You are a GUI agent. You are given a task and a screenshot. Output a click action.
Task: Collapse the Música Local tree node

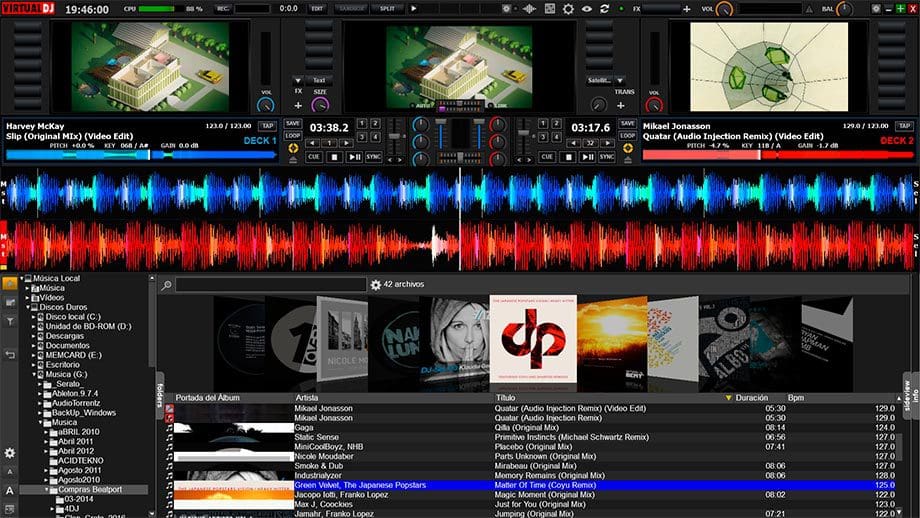click(x=22, y=278)
